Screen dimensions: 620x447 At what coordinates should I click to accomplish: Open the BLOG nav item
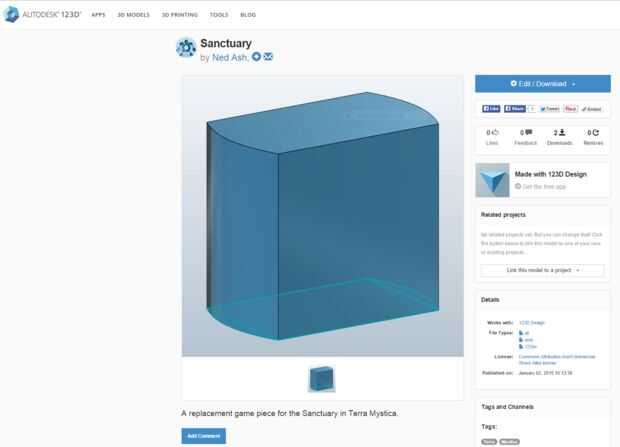(248, 15)
